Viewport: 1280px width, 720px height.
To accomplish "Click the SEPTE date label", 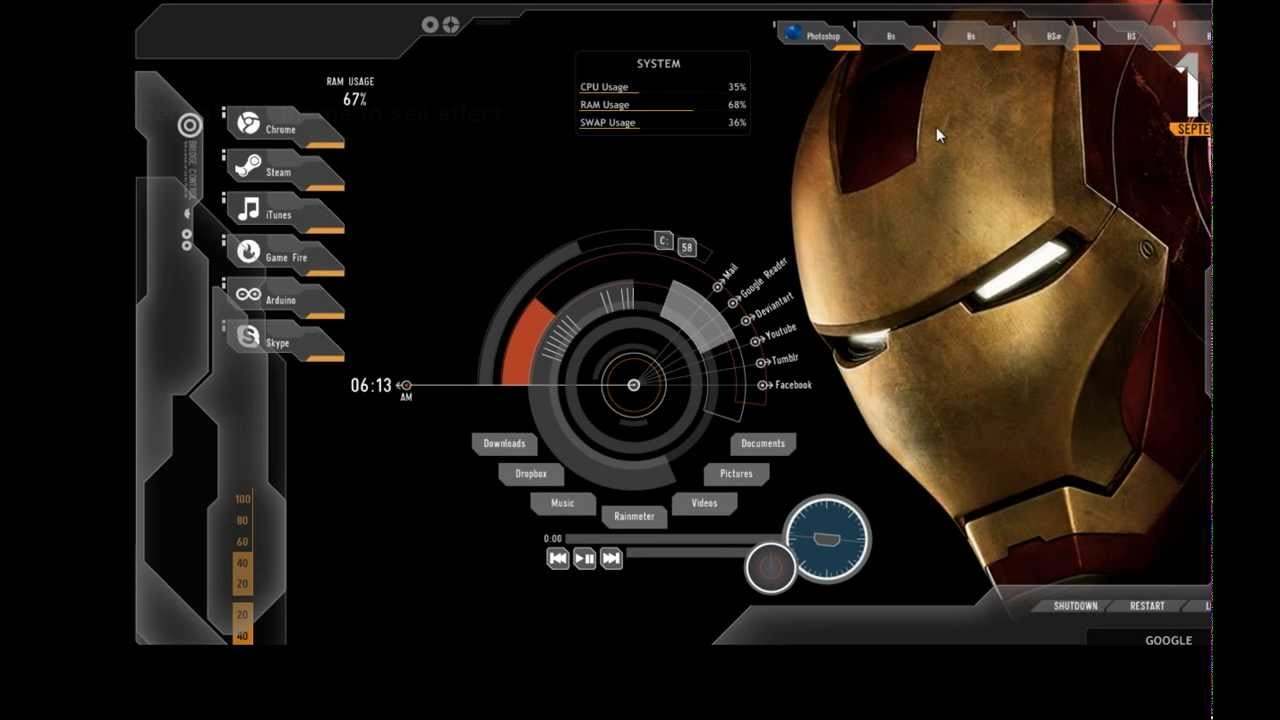I will click(x=1190, y=130).
